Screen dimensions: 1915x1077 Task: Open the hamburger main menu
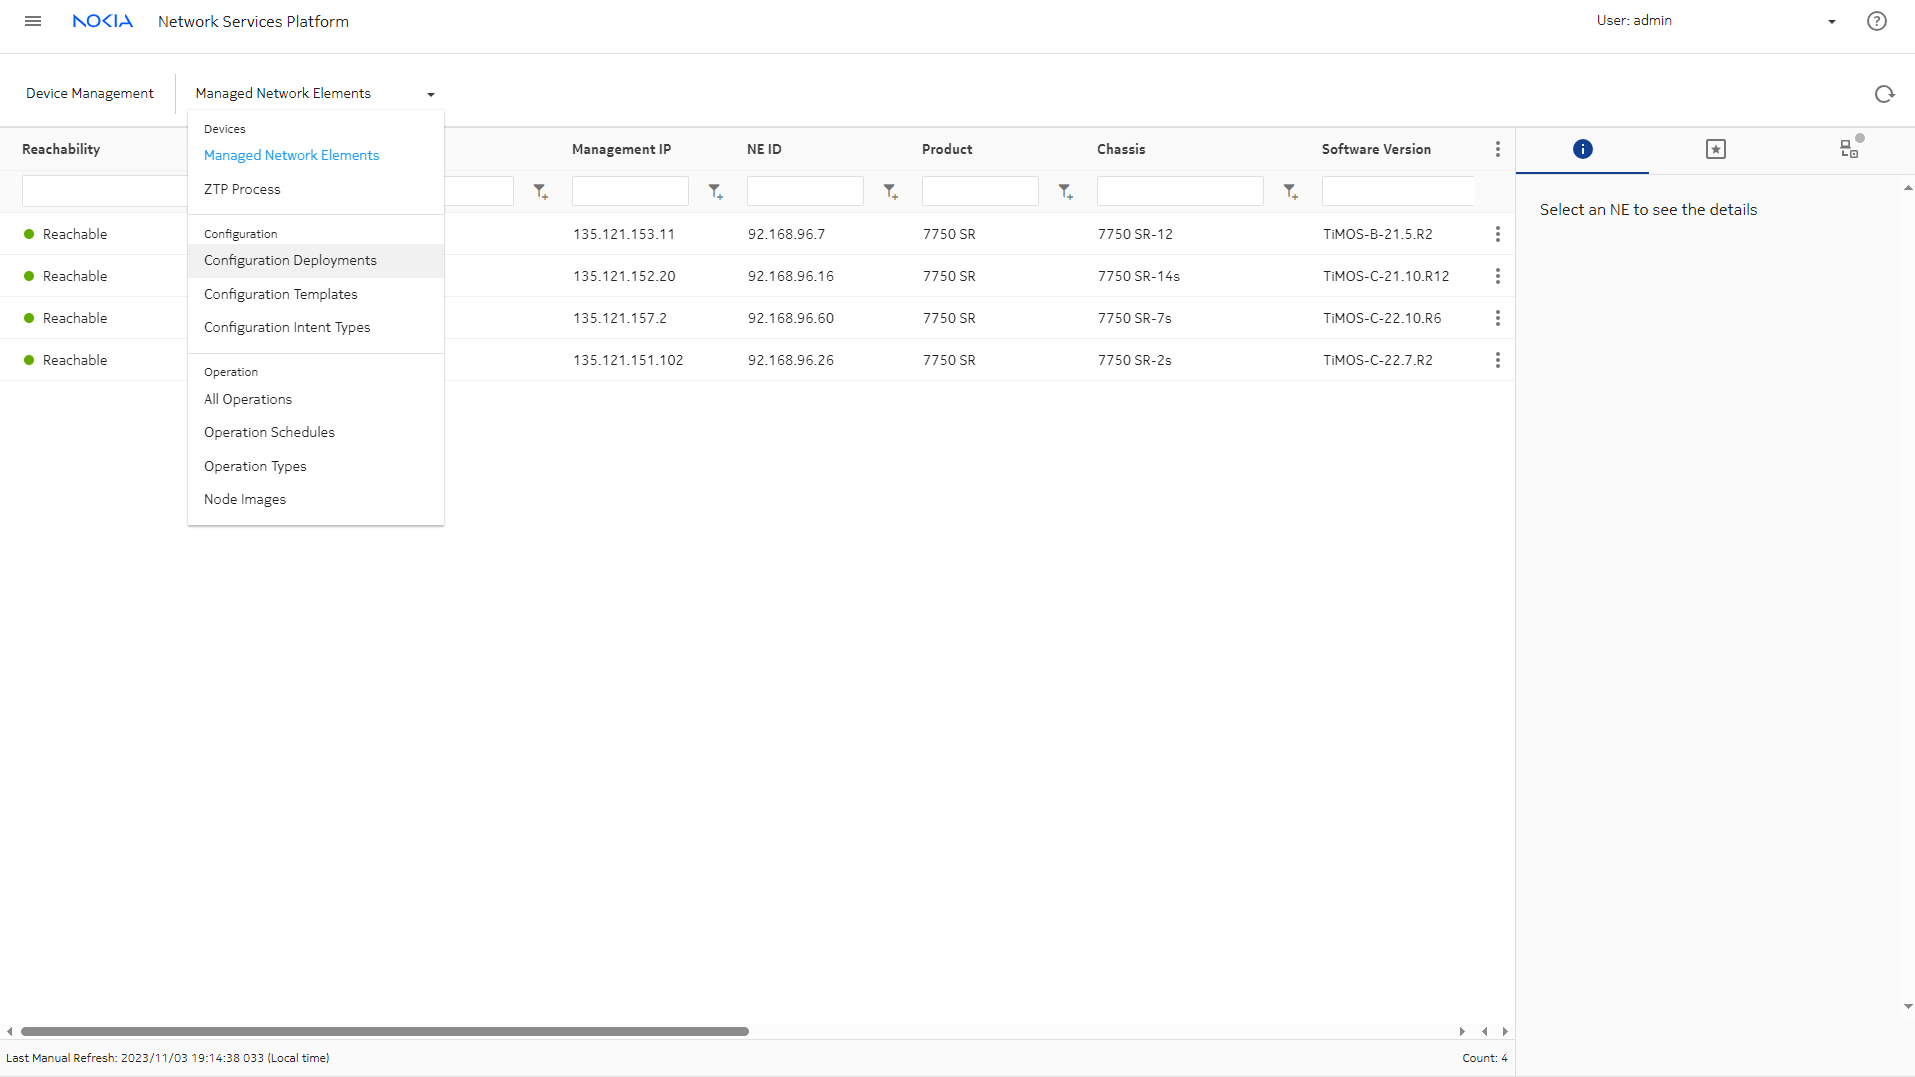point(33,21)
